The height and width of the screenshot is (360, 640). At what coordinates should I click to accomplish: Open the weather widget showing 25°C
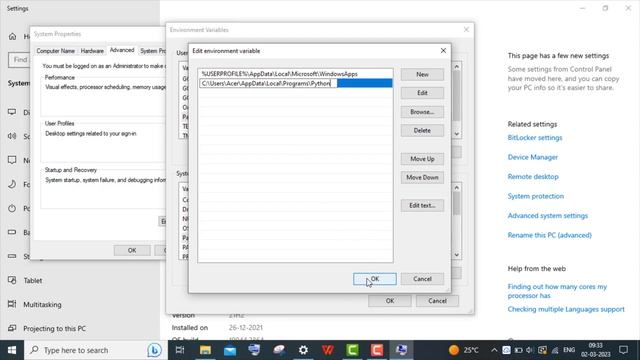[x=464, y=350]
